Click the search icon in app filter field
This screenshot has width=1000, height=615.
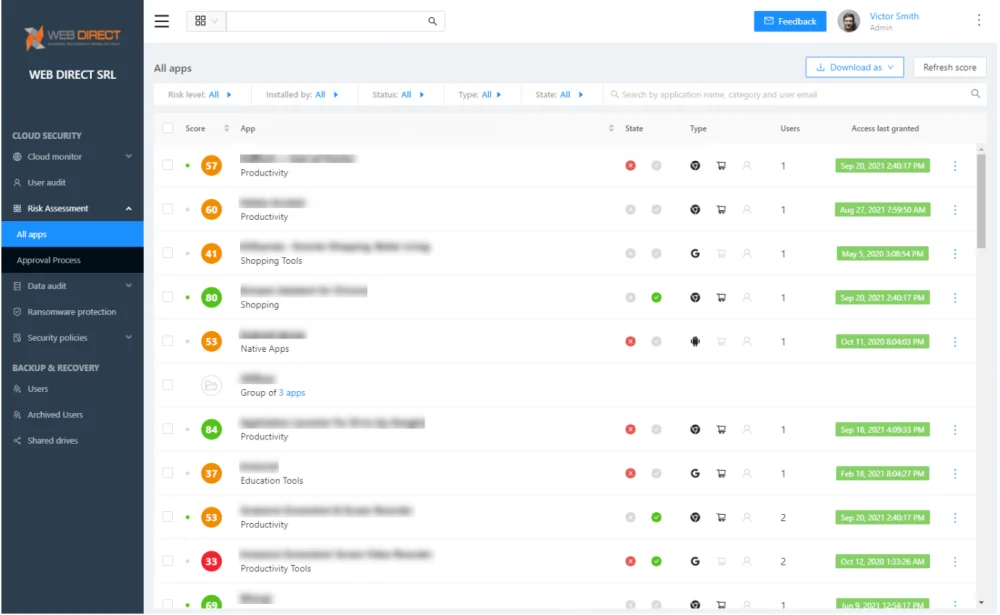(975, 94)
